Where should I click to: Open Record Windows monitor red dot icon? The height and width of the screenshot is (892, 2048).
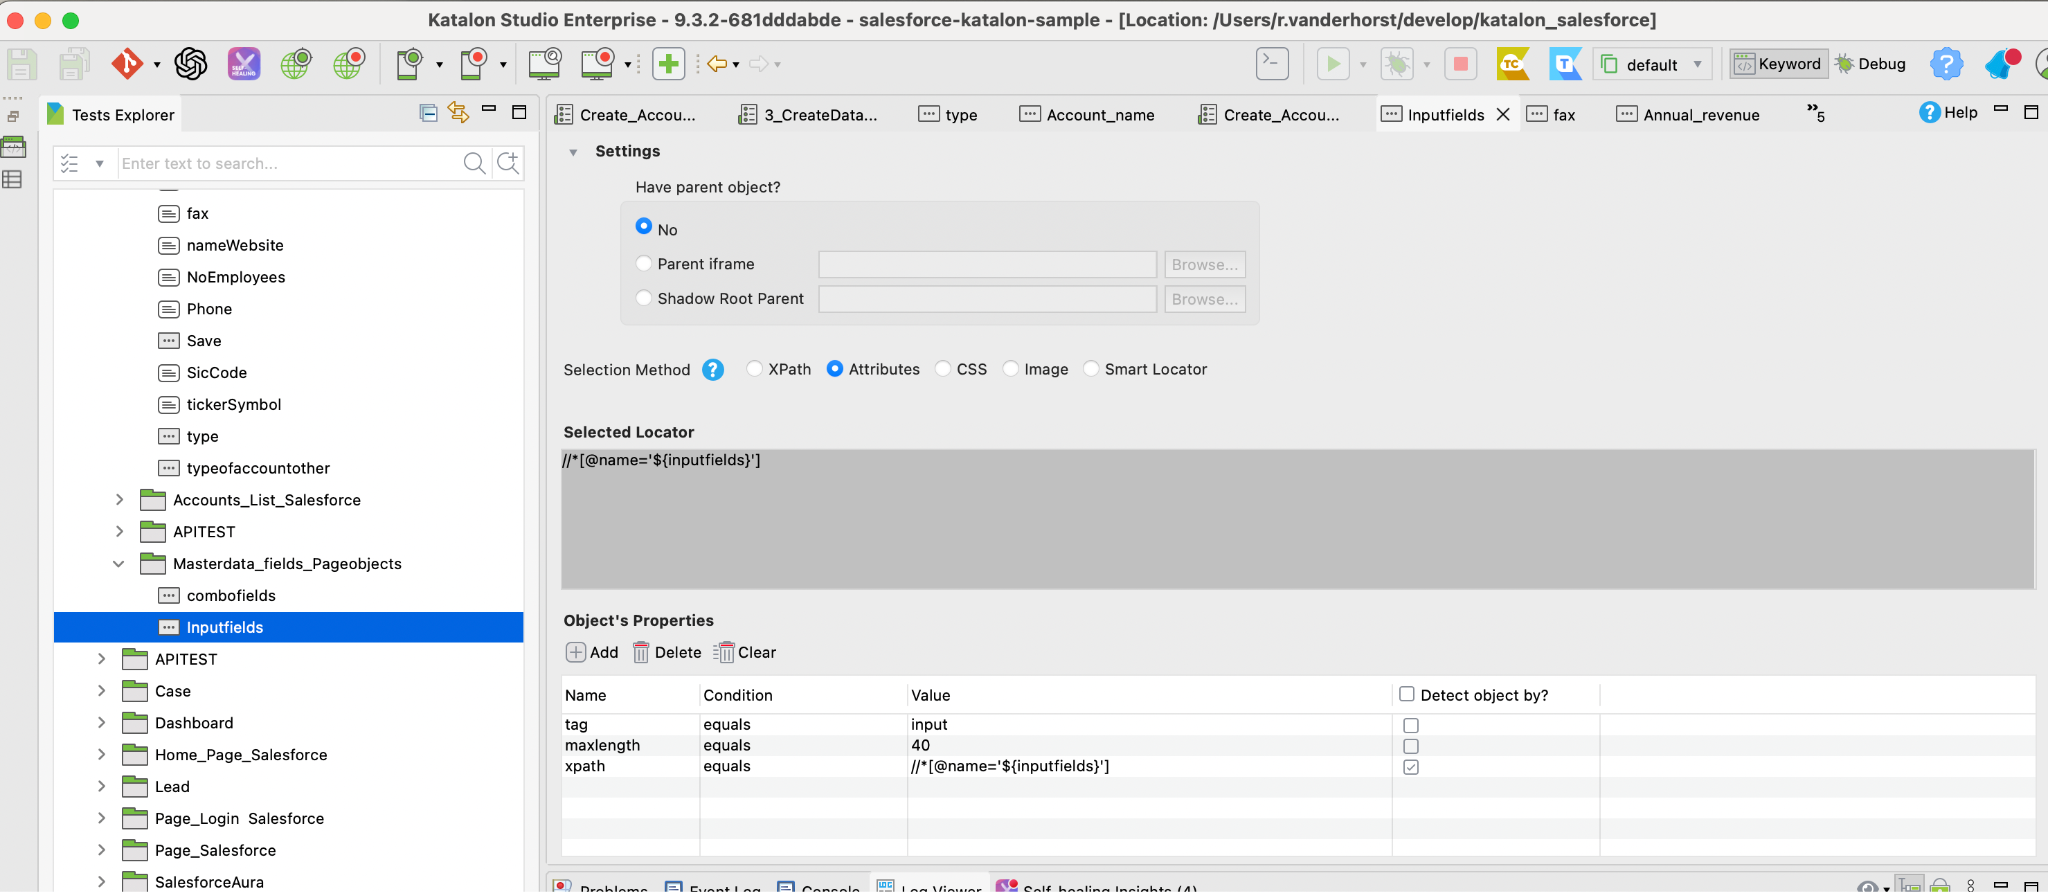point(598,64)
